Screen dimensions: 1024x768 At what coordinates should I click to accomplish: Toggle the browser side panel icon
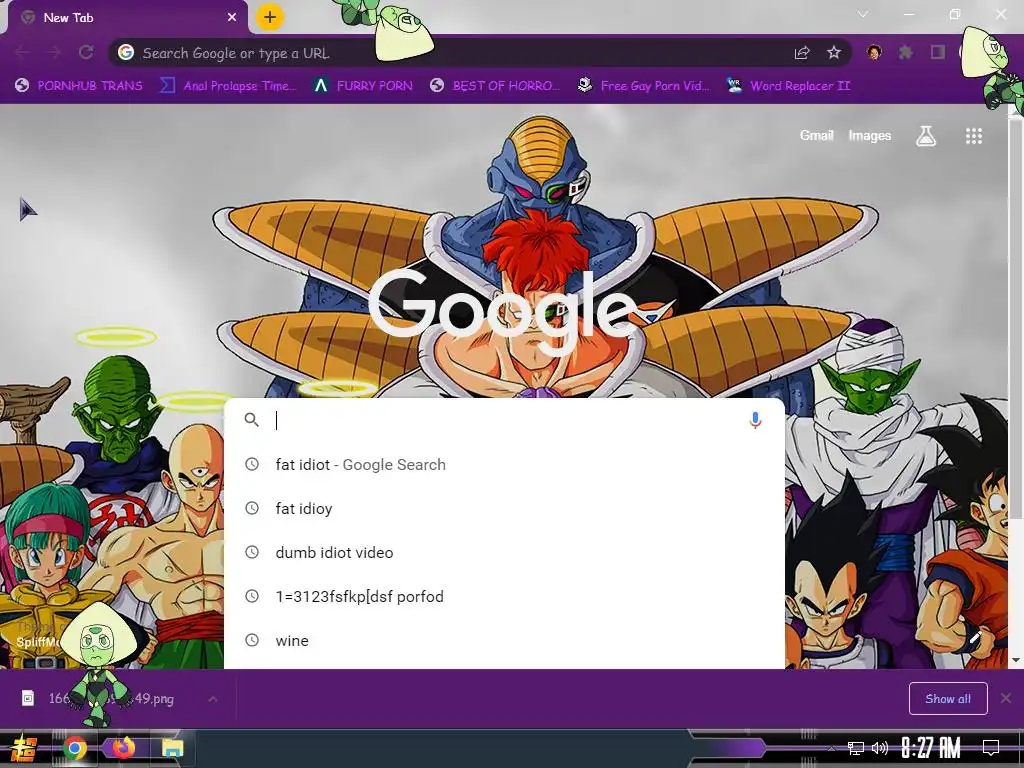(938, 52)
